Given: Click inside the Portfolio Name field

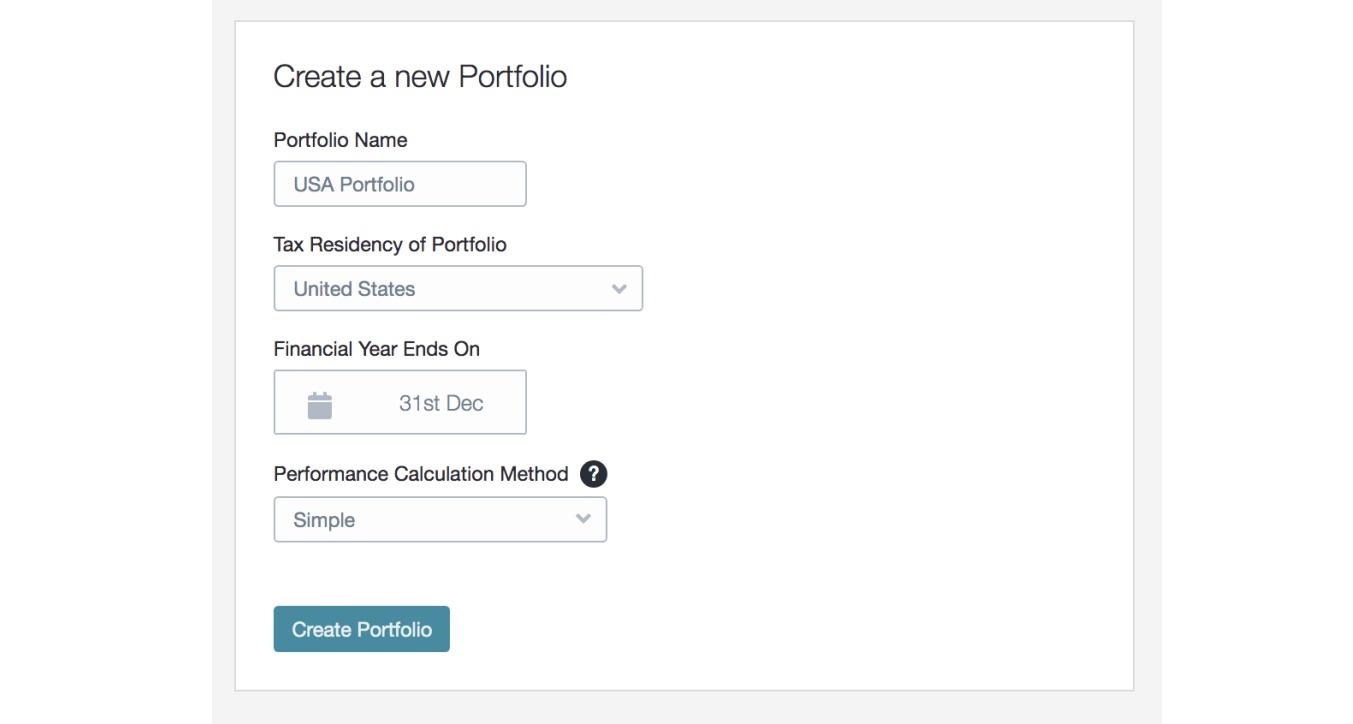Looking at the screenshot, I should tap(400, 183).
